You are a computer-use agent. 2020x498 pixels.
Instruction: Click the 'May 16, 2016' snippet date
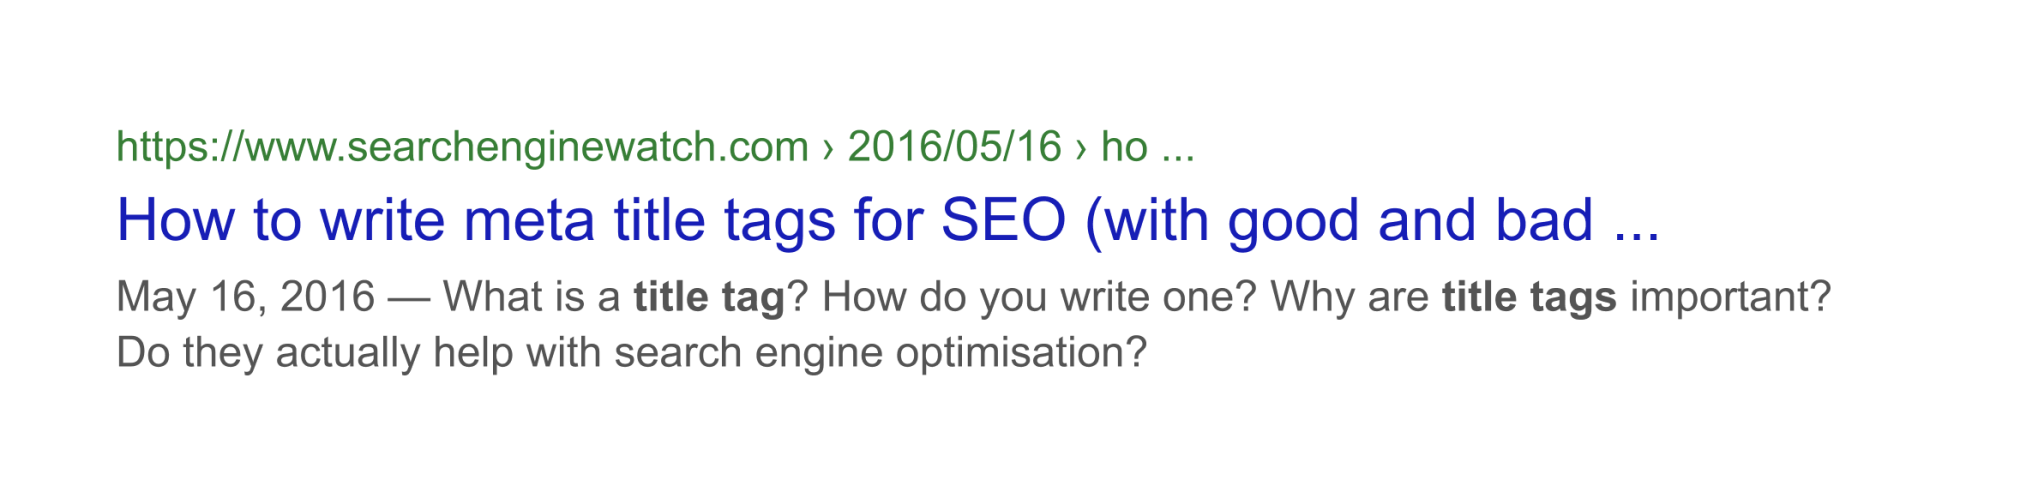point(245,297)
